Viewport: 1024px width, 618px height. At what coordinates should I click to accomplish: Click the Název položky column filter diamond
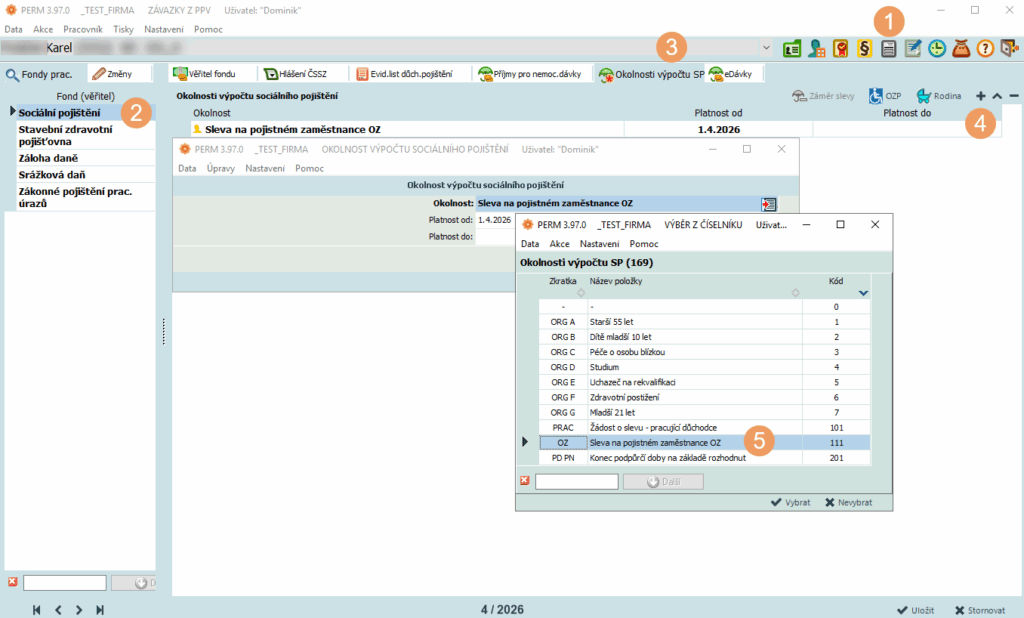click(x=795, y=293)
